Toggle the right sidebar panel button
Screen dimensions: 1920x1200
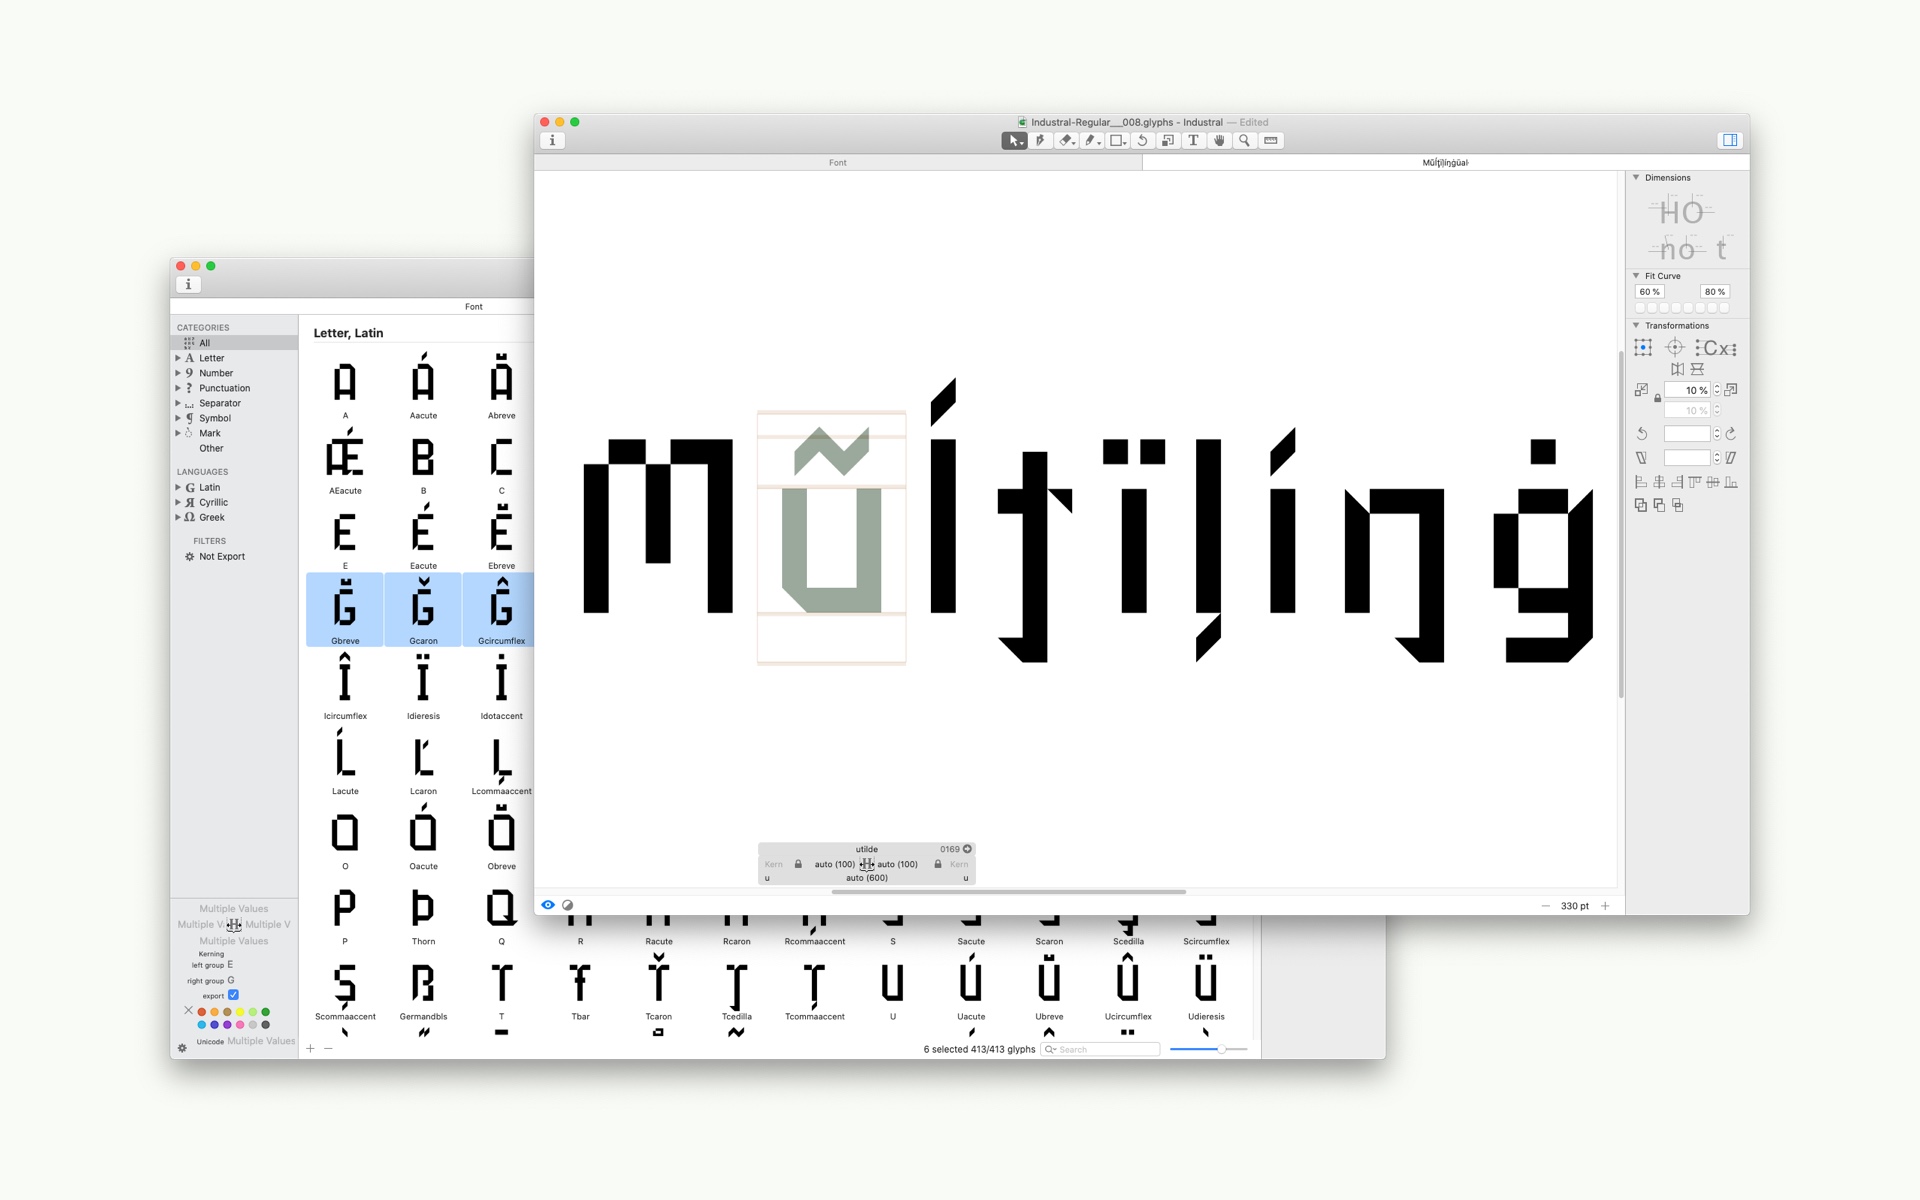(1730, 141)
